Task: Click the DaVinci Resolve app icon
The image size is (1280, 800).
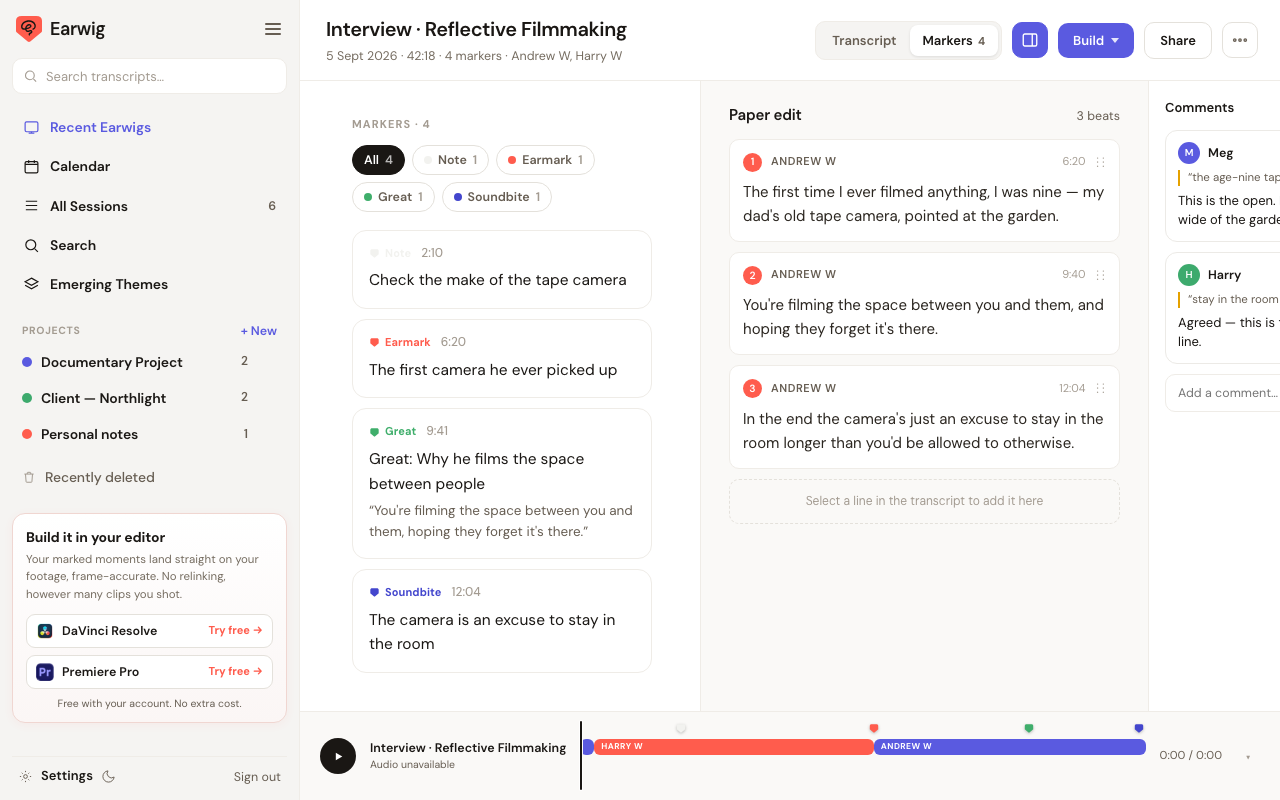Action: point(45,631)
